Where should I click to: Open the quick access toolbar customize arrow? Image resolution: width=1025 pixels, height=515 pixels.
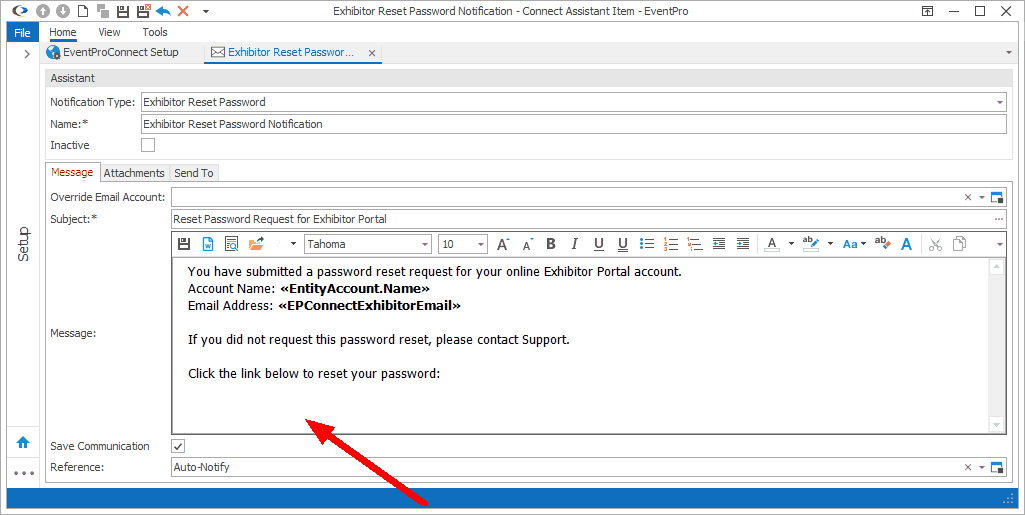pos(206,12)
